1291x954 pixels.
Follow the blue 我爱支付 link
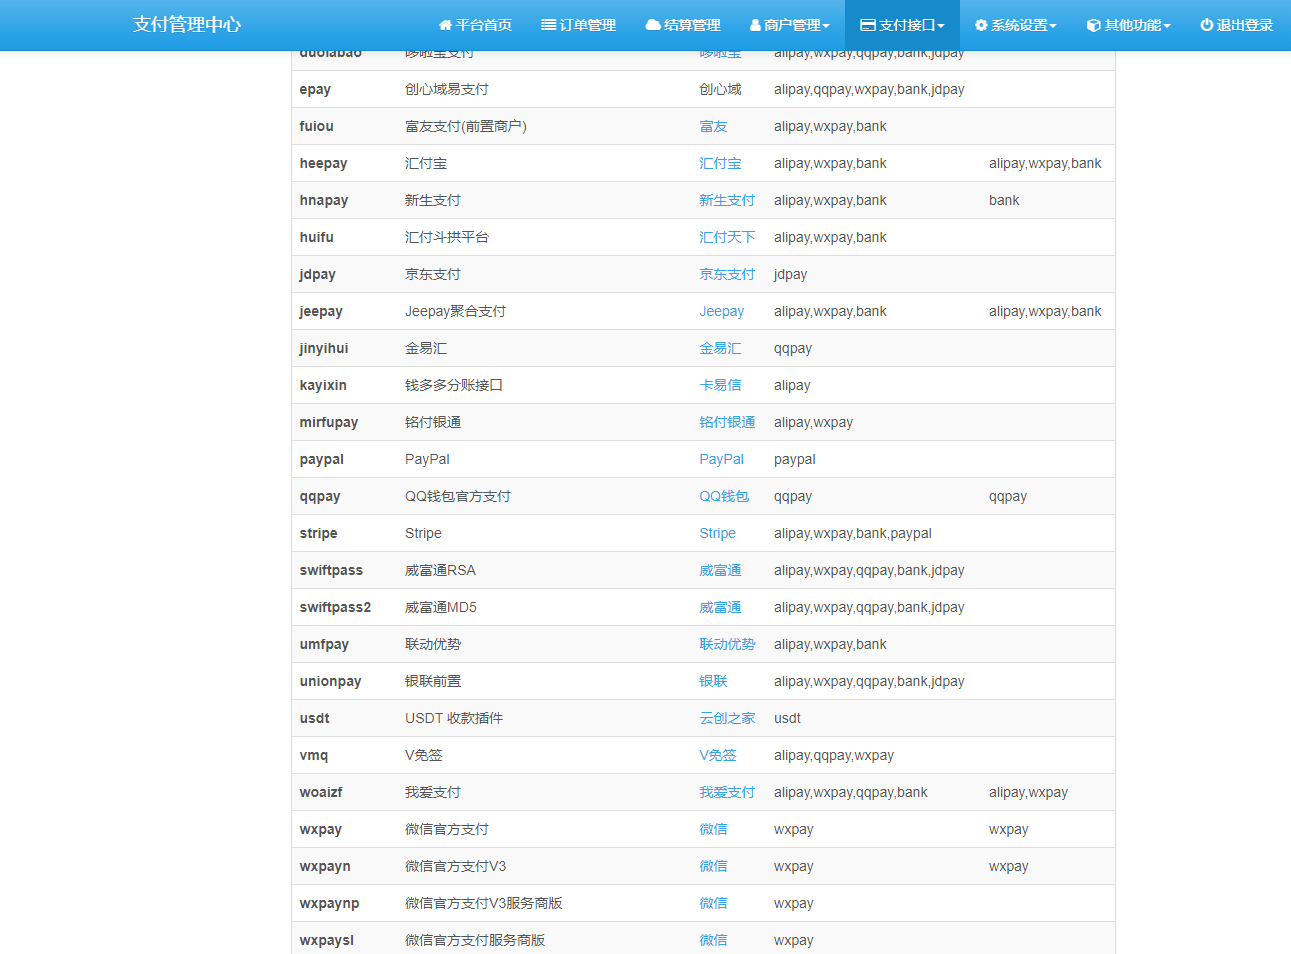tap(727, 792)
